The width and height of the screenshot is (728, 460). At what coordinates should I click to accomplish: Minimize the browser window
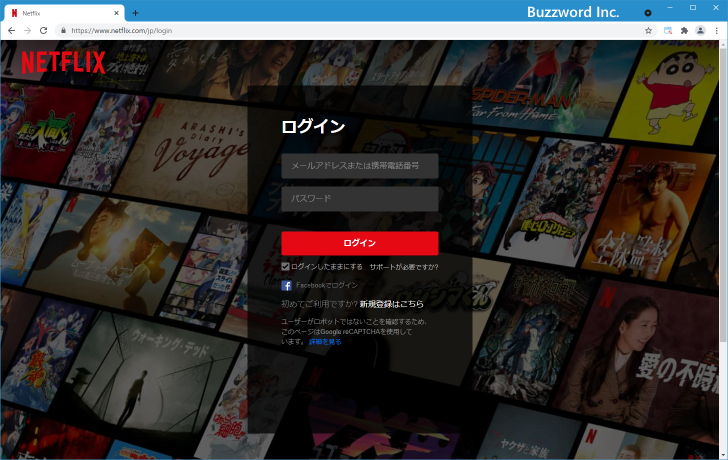670,7
